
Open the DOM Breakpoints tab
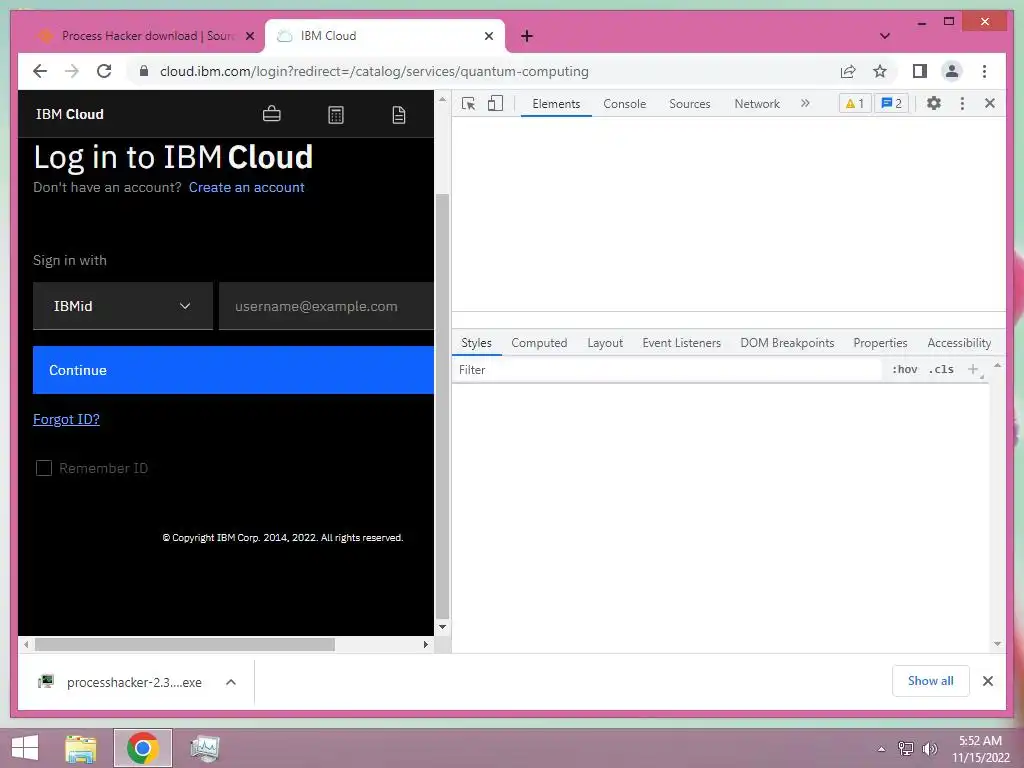click(787, 343)
